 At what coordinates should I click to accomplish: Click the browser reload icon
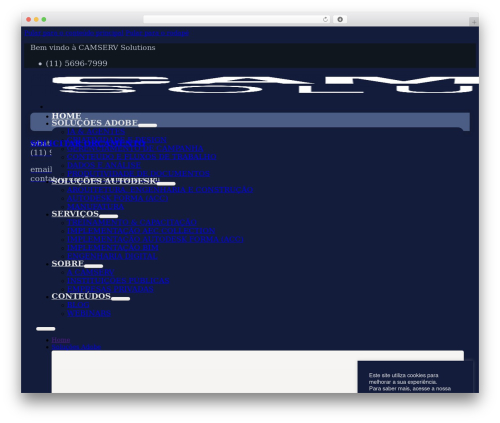[325, 19]
